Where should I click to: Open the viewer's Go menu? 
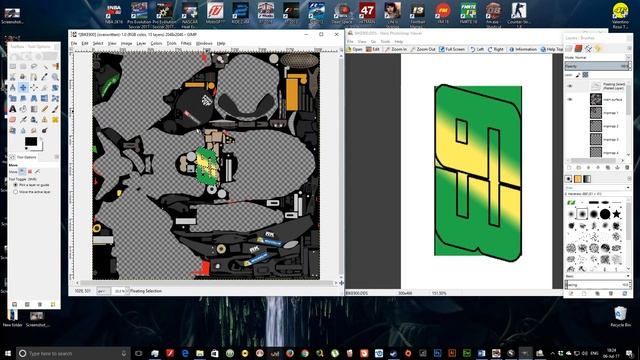click(373, 42)
